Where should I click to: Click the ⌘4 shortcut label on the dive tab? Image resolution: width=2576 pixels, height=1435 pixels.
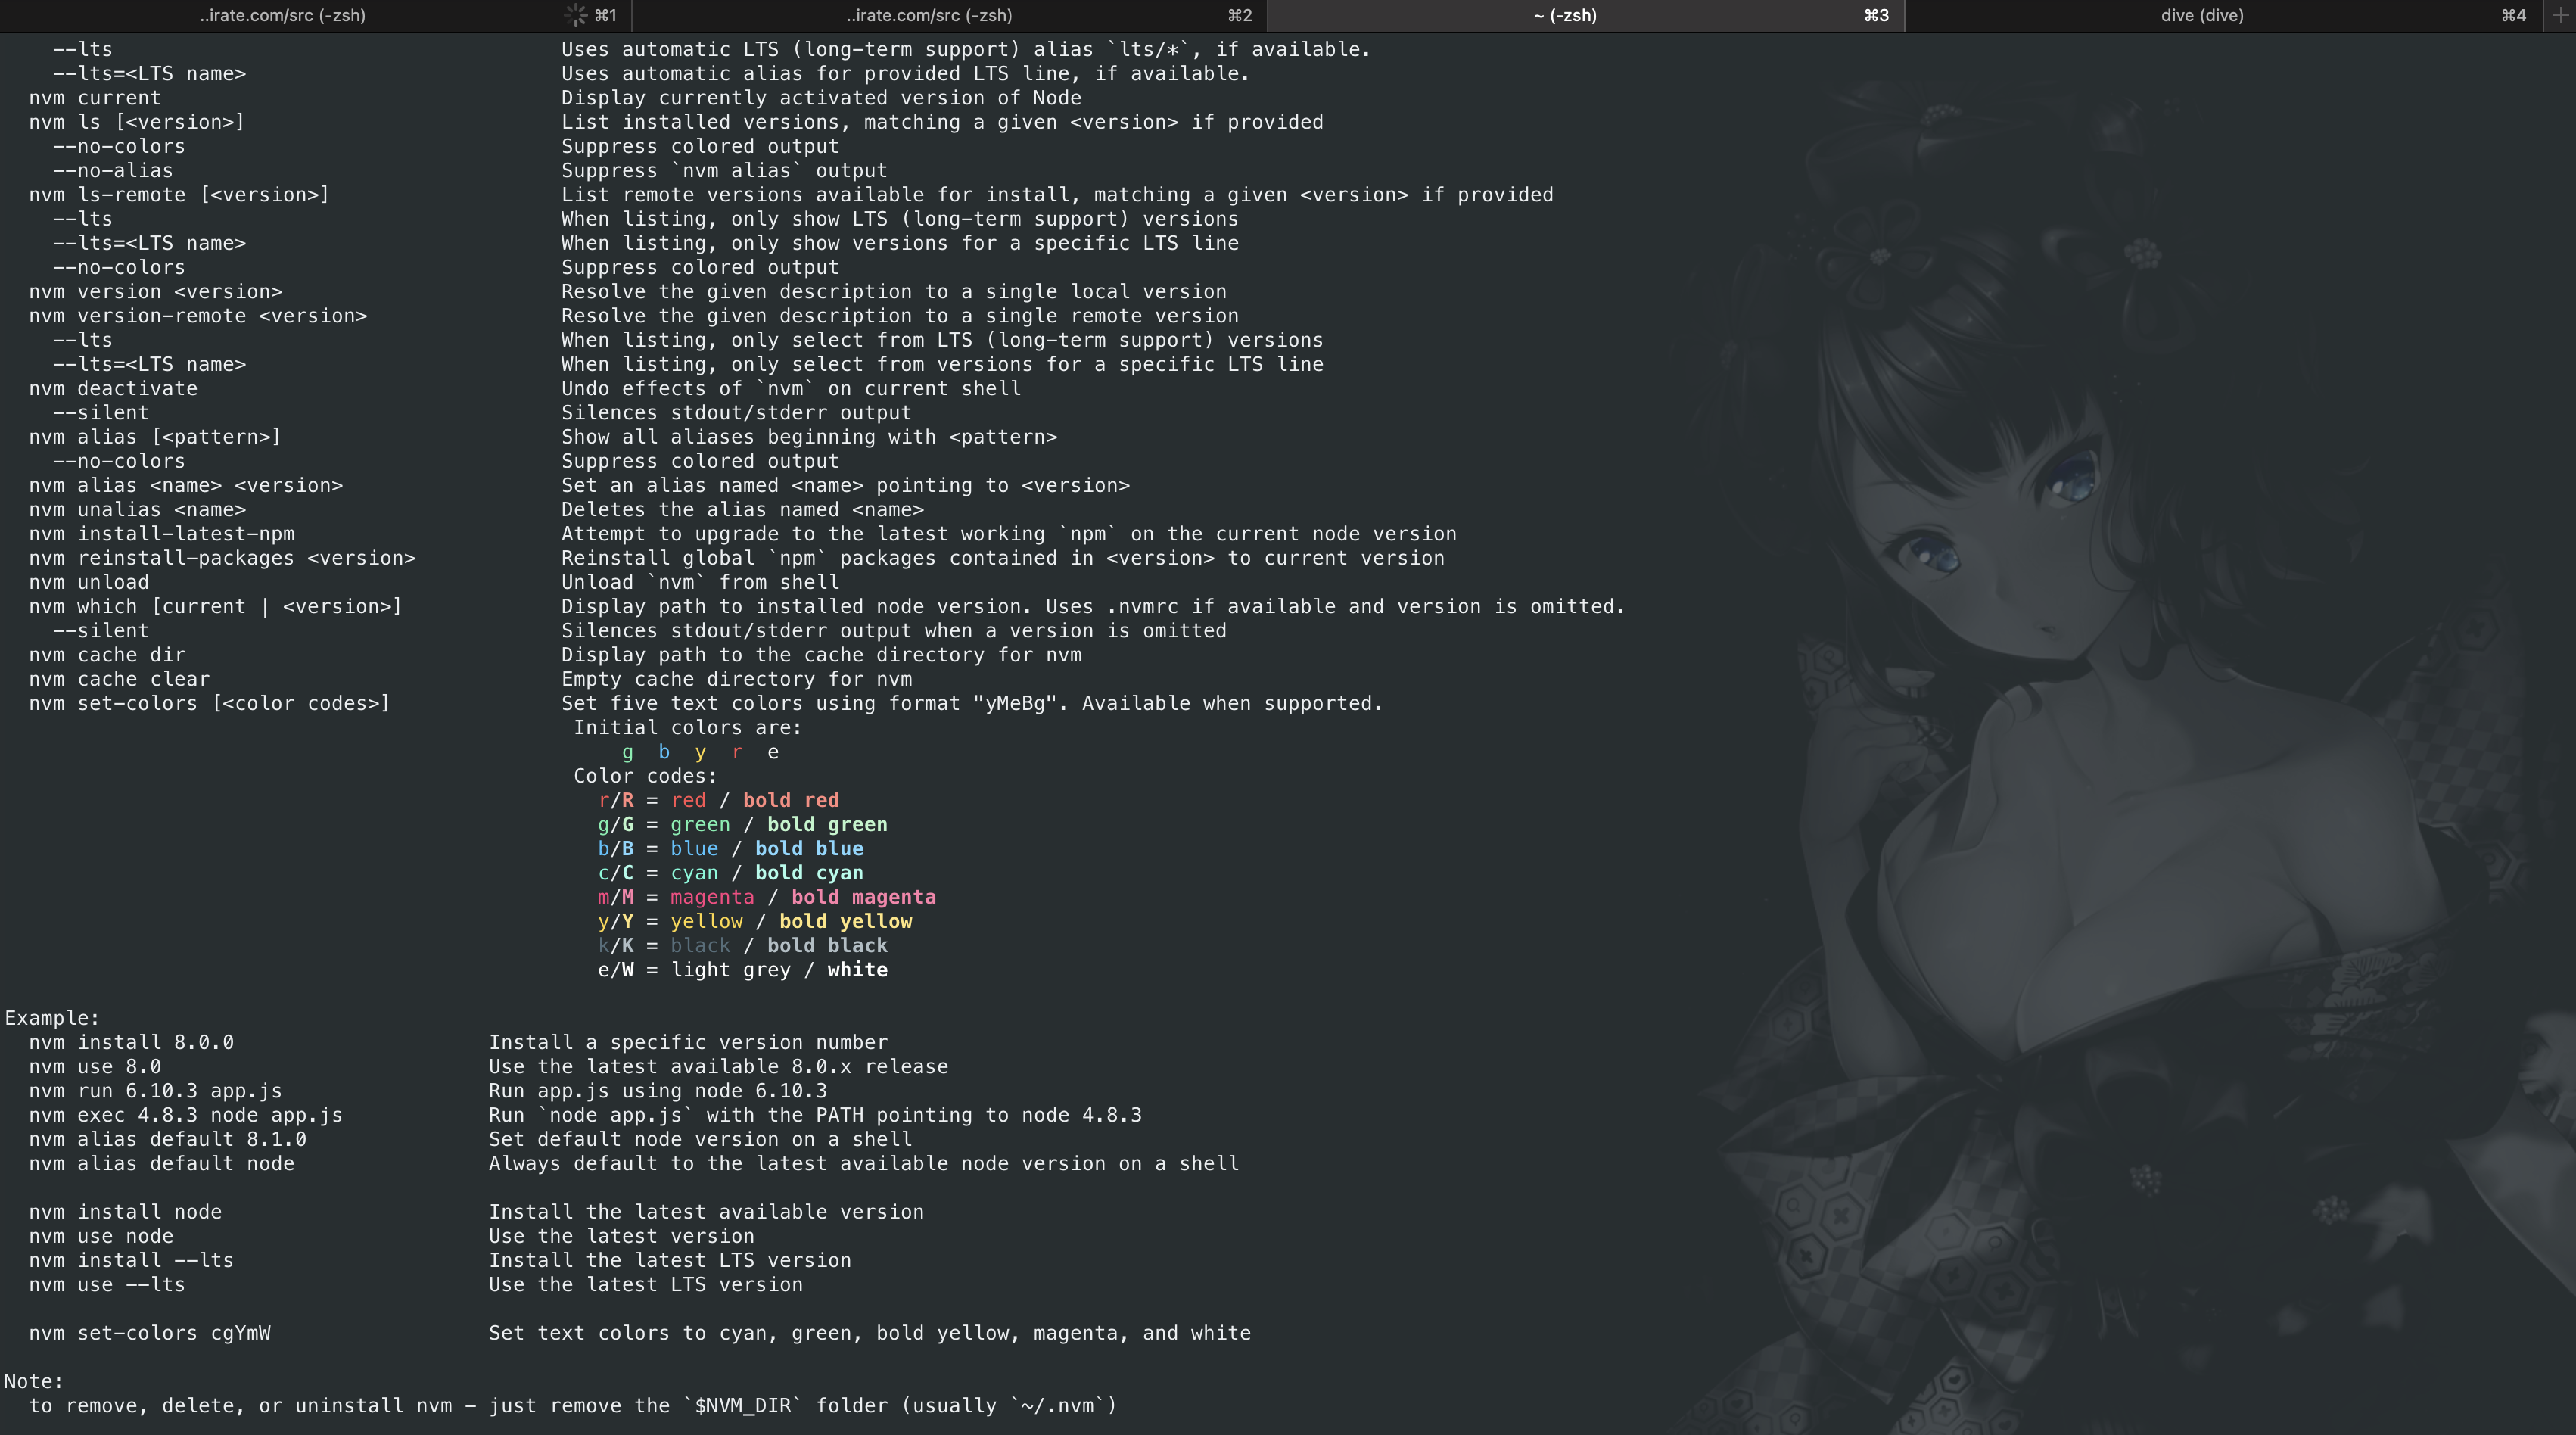point(2513,15)
